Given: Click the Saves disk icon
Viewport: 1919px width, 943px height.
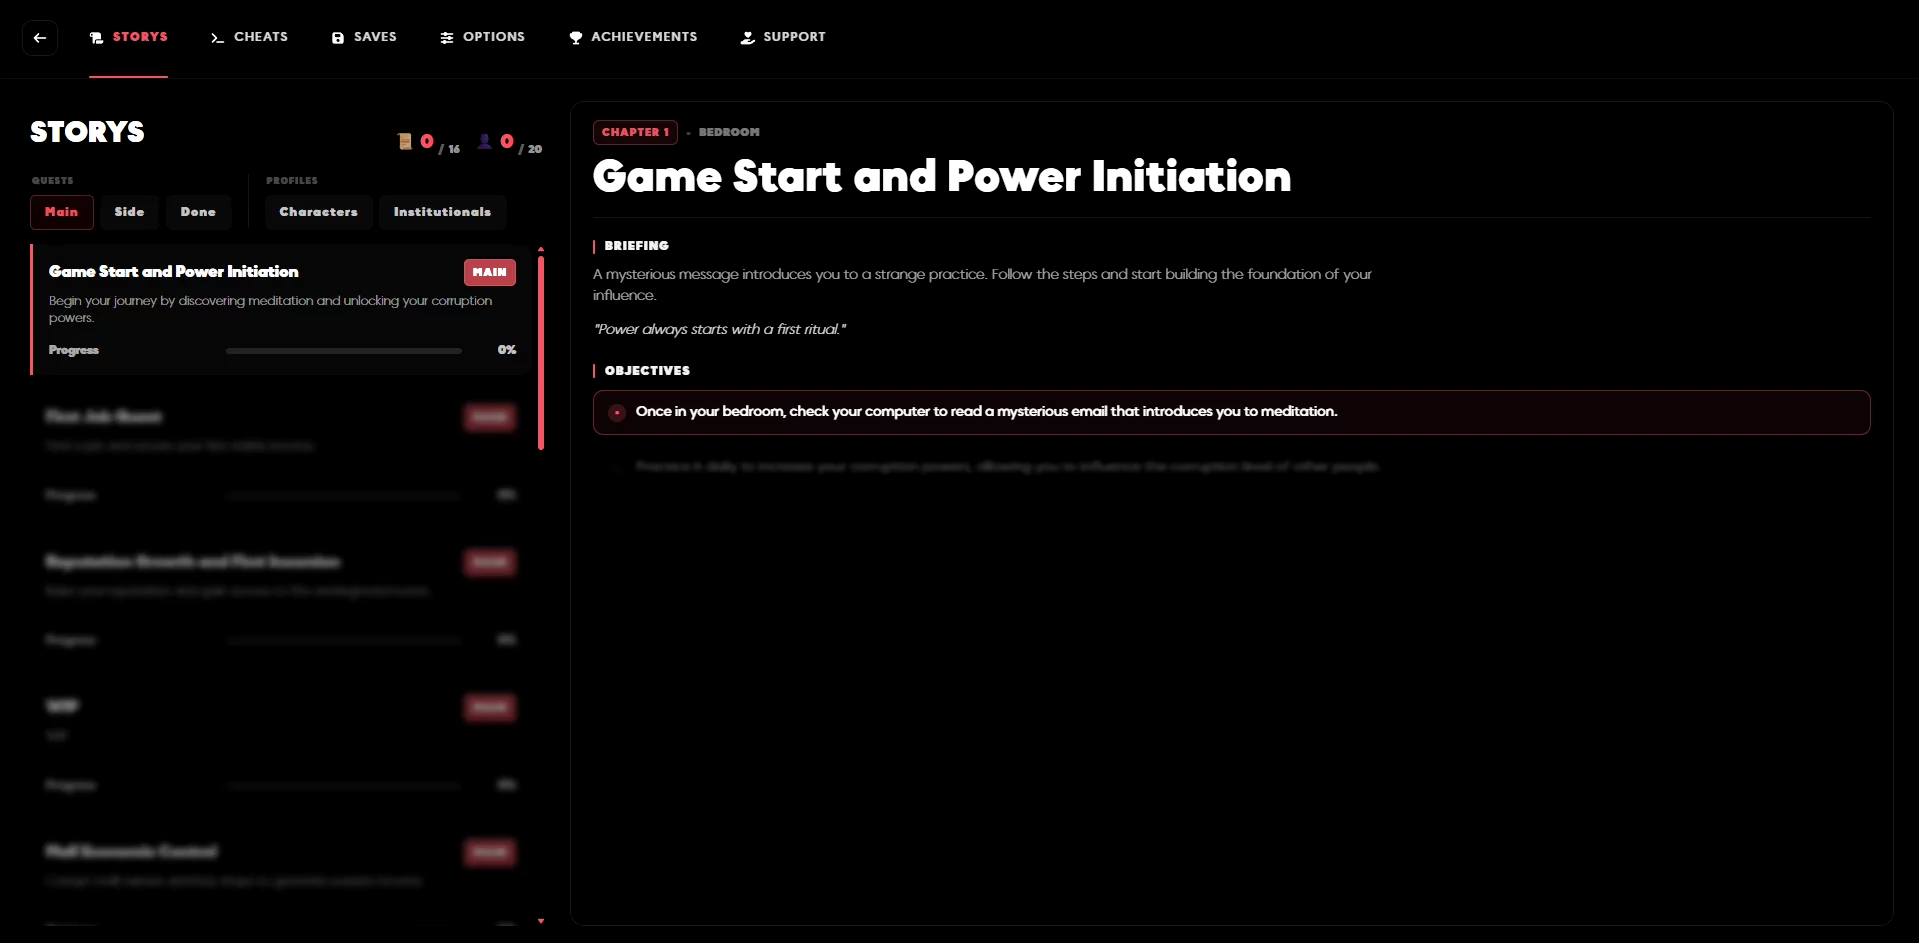Looking at the screenshot, I should coord(338,38).
